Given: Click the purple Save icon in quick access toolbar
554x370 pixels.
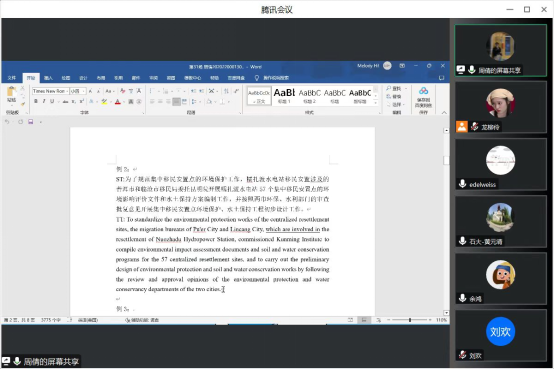Looking at the screenshot, I should click(x=31, y=122).
